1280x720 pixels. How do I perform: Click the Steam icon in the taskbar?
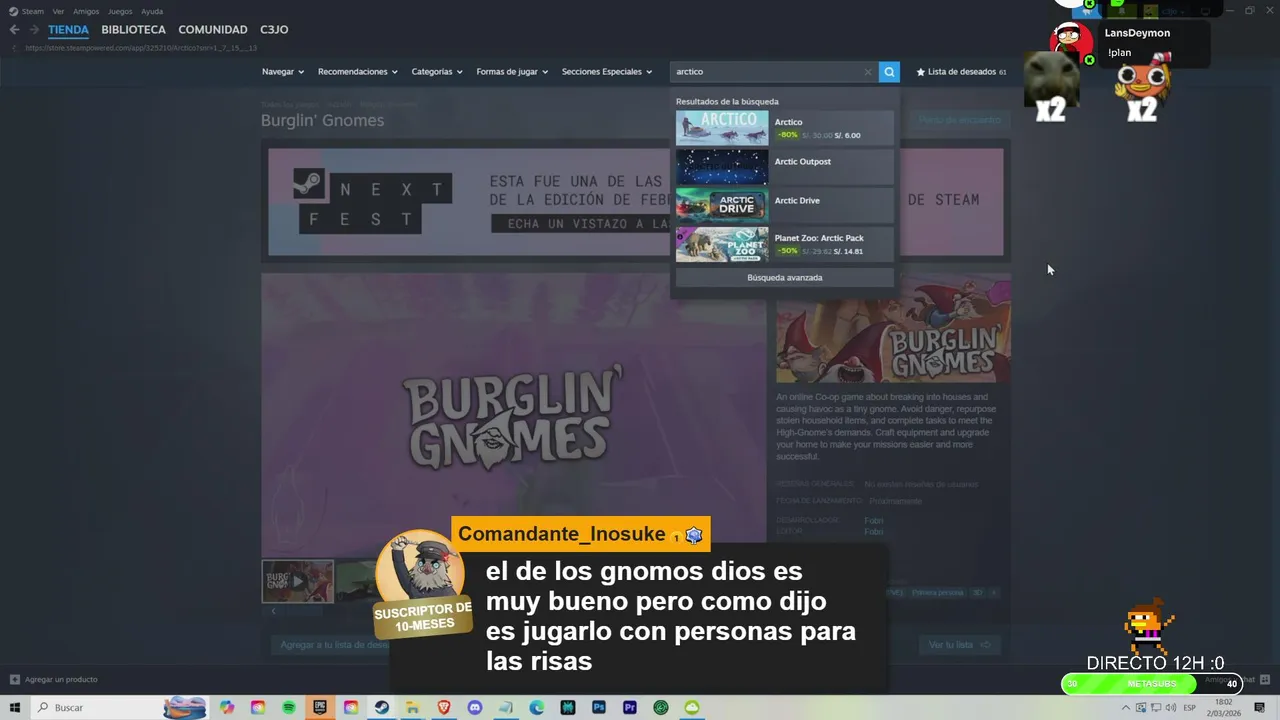[x=382, y=708]
